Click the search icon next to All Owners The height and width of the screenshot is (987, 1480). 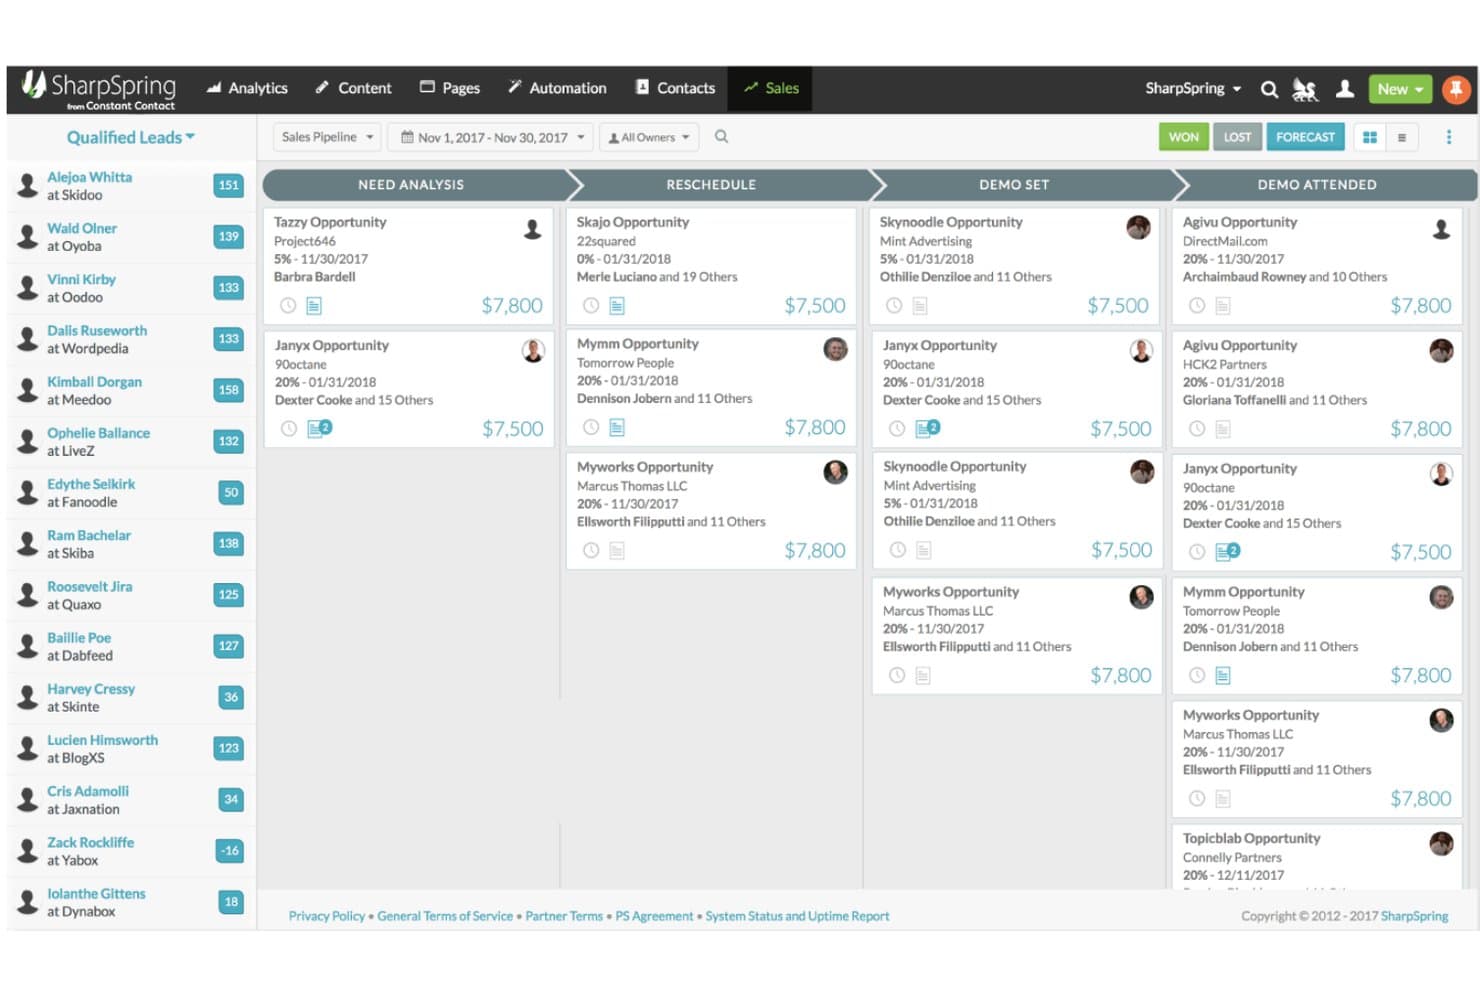(x=721, y=137)
